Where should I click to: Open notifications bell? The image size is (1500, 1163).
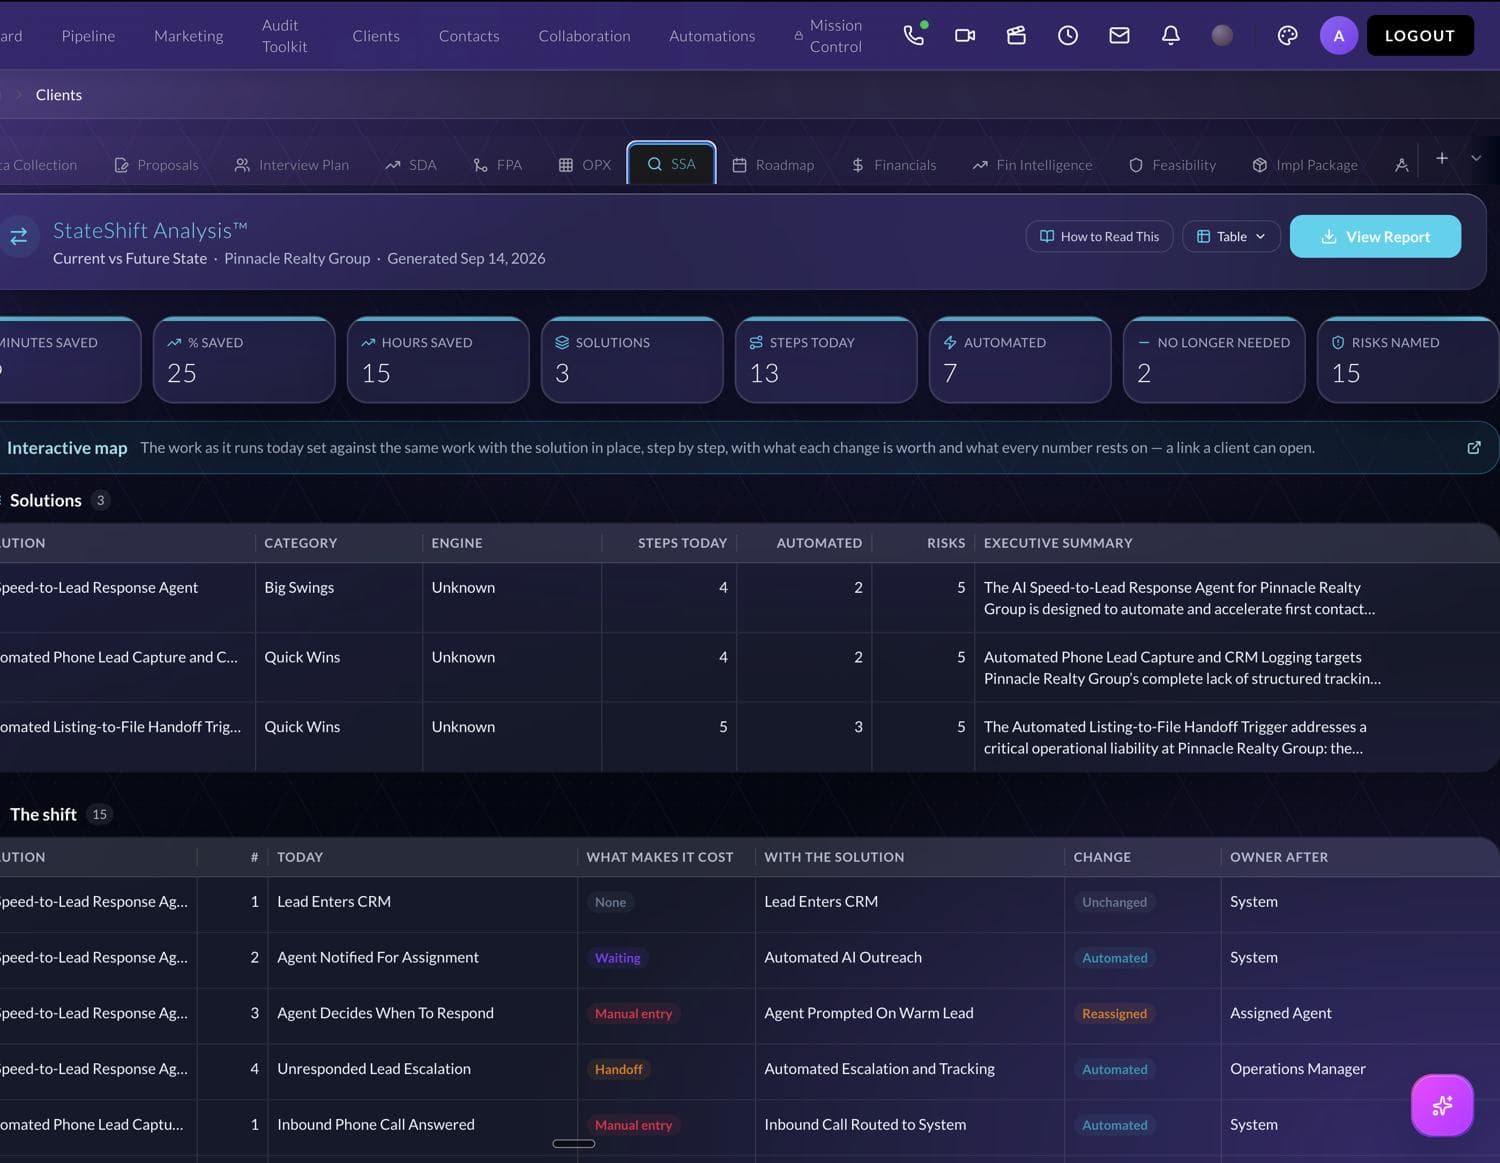pos(1170,35)
